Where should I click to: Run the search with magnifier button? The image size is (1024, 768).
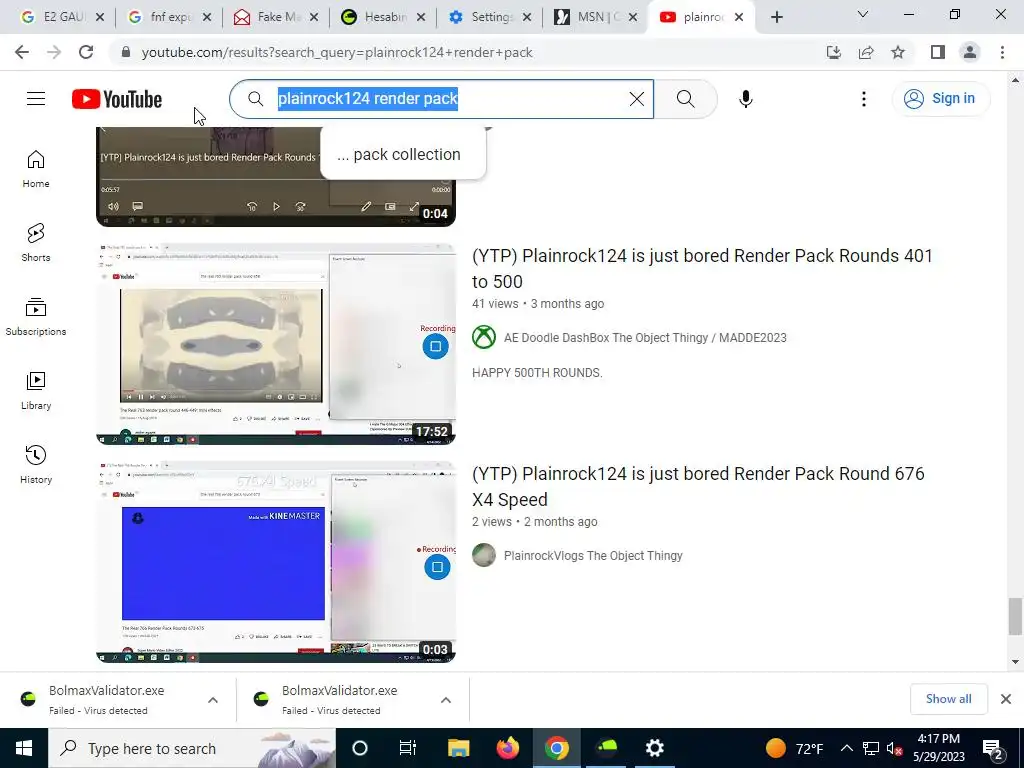coord(686,99)
